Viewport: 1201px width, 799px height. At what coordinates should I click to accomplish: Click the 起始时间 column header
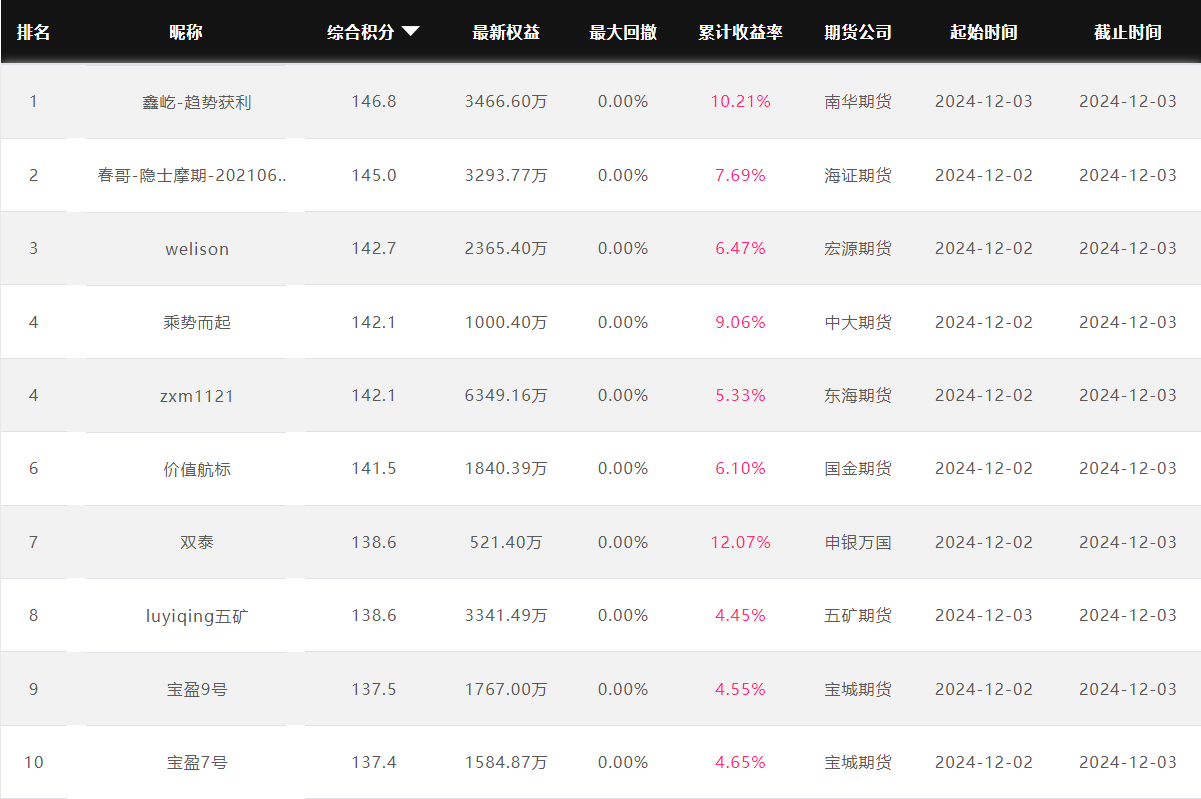pos(984,32)
